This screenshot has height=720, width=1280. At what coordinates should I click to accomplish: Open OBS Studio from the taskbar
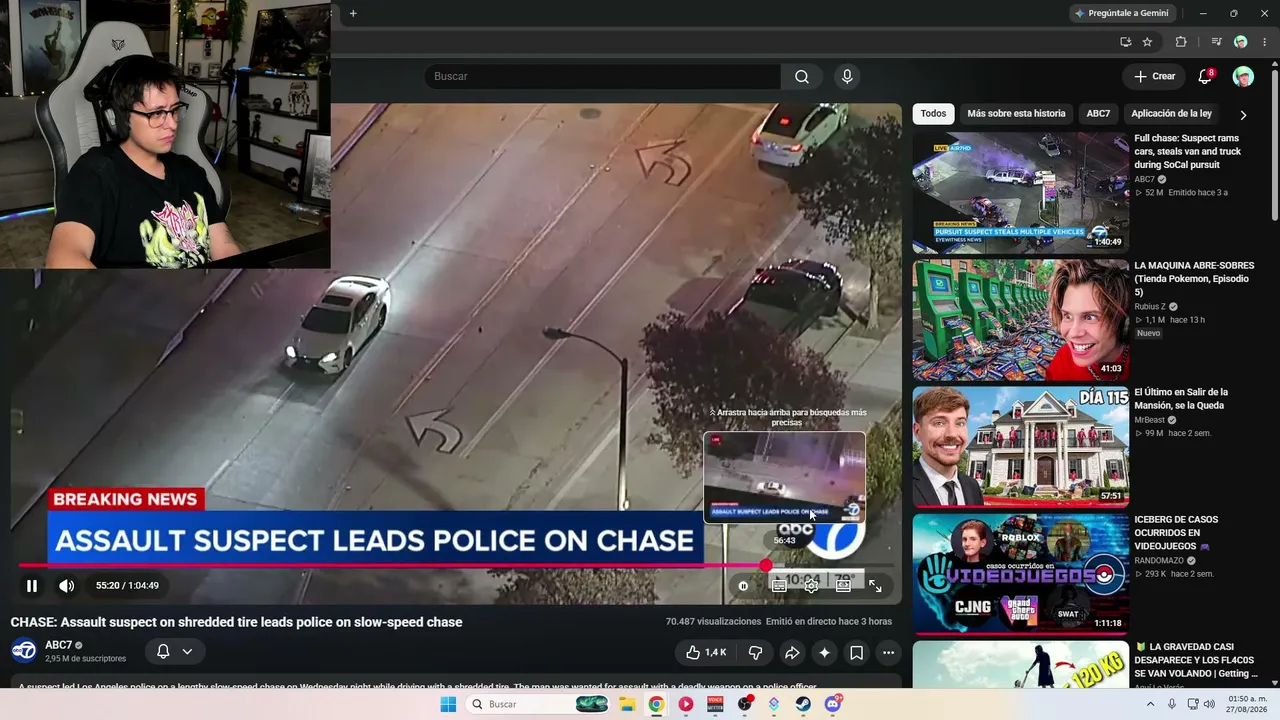744,704
